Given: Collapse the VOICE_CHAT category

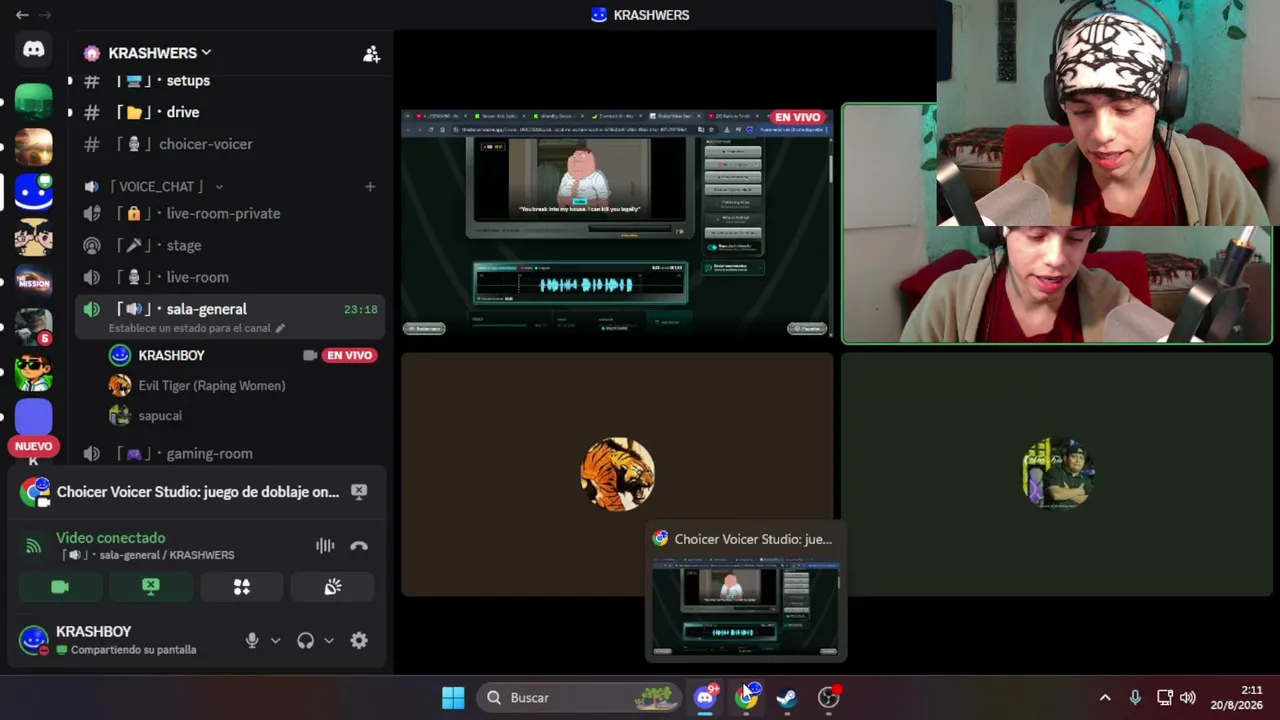Looking at the screenshot, I should click(x=156, y=186).
